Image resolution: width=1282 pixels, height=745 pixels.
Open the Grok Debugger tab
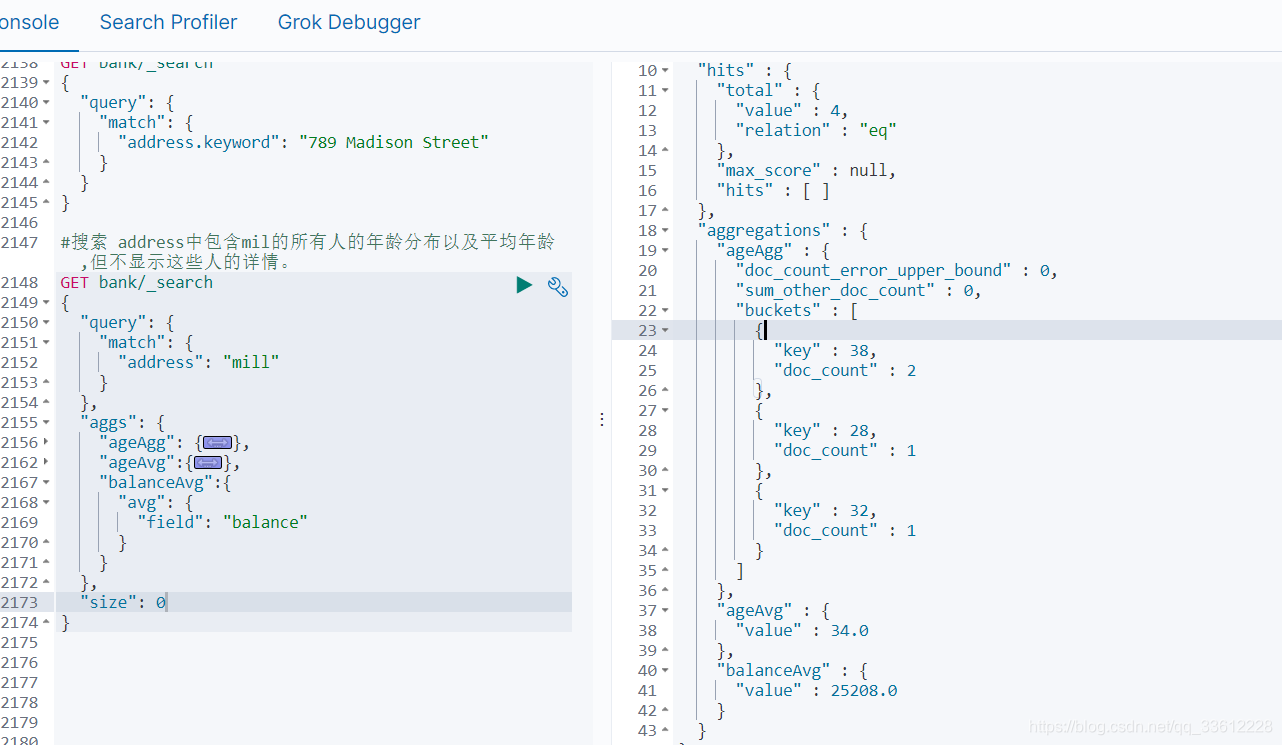click(348, 22)
